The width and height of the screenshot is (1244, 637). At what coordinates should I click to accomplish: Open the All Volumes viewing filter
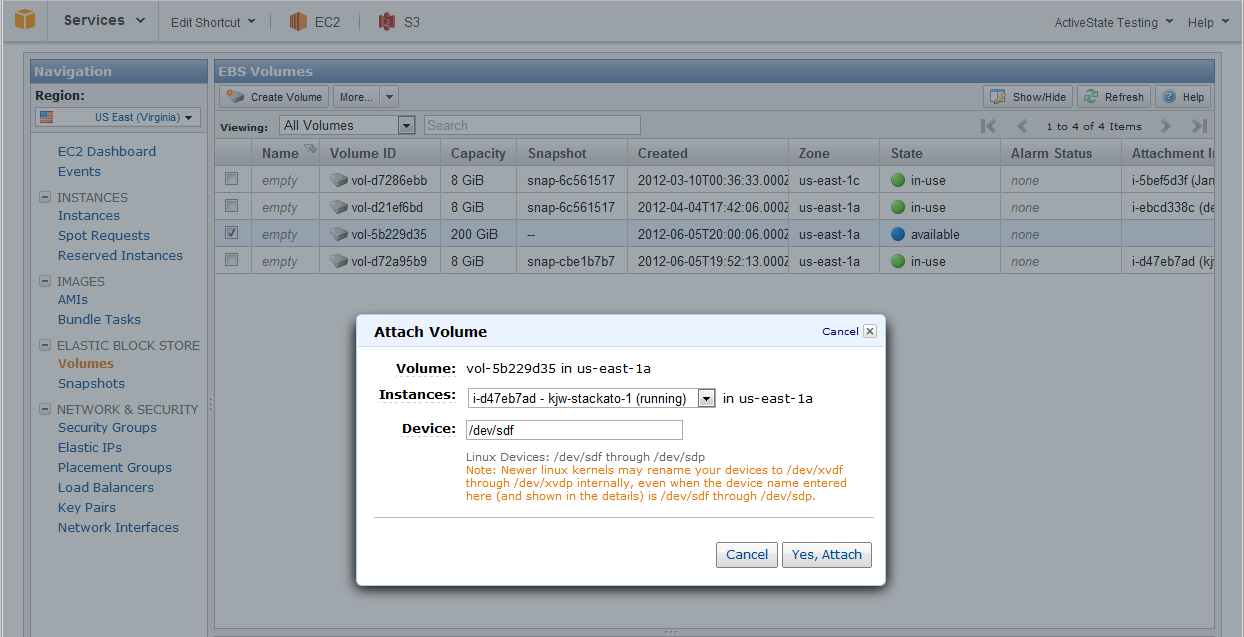point(348,125)
